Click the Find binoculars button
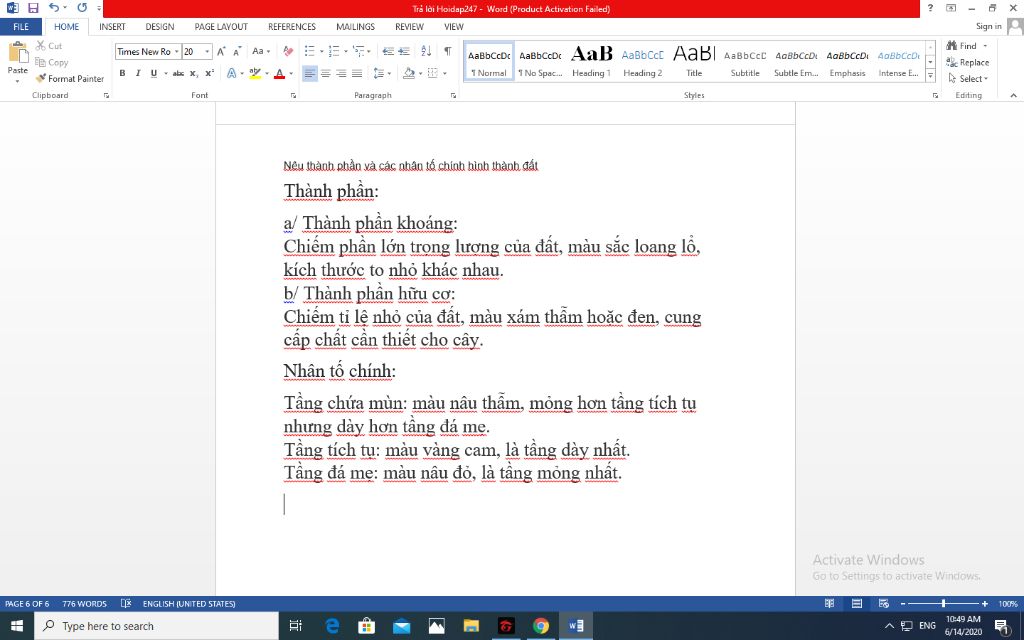The image size is (1024, 640). (x=962, y=46)
